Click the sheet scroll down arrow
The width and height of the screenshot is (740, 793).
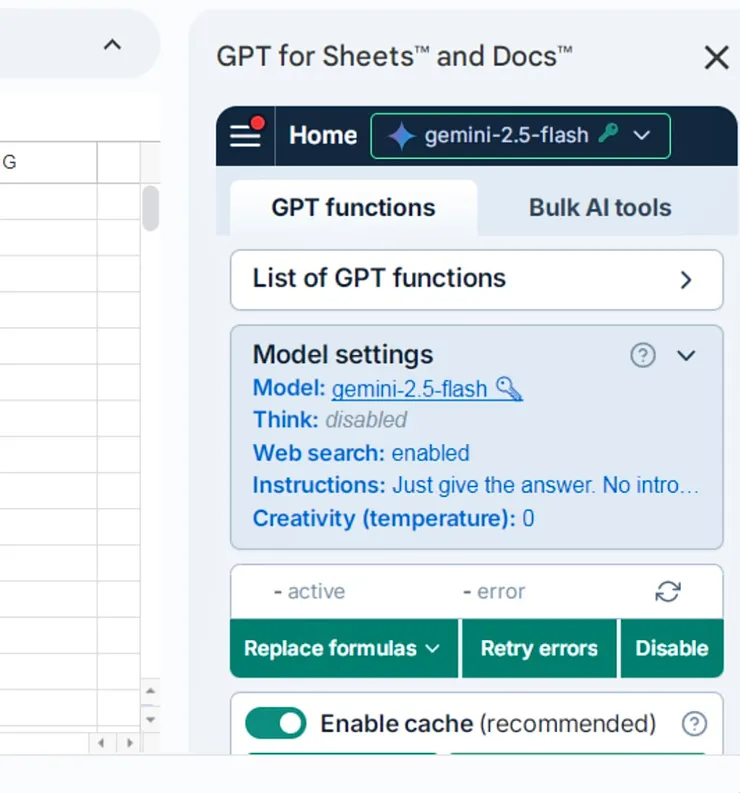pos(150,719)
